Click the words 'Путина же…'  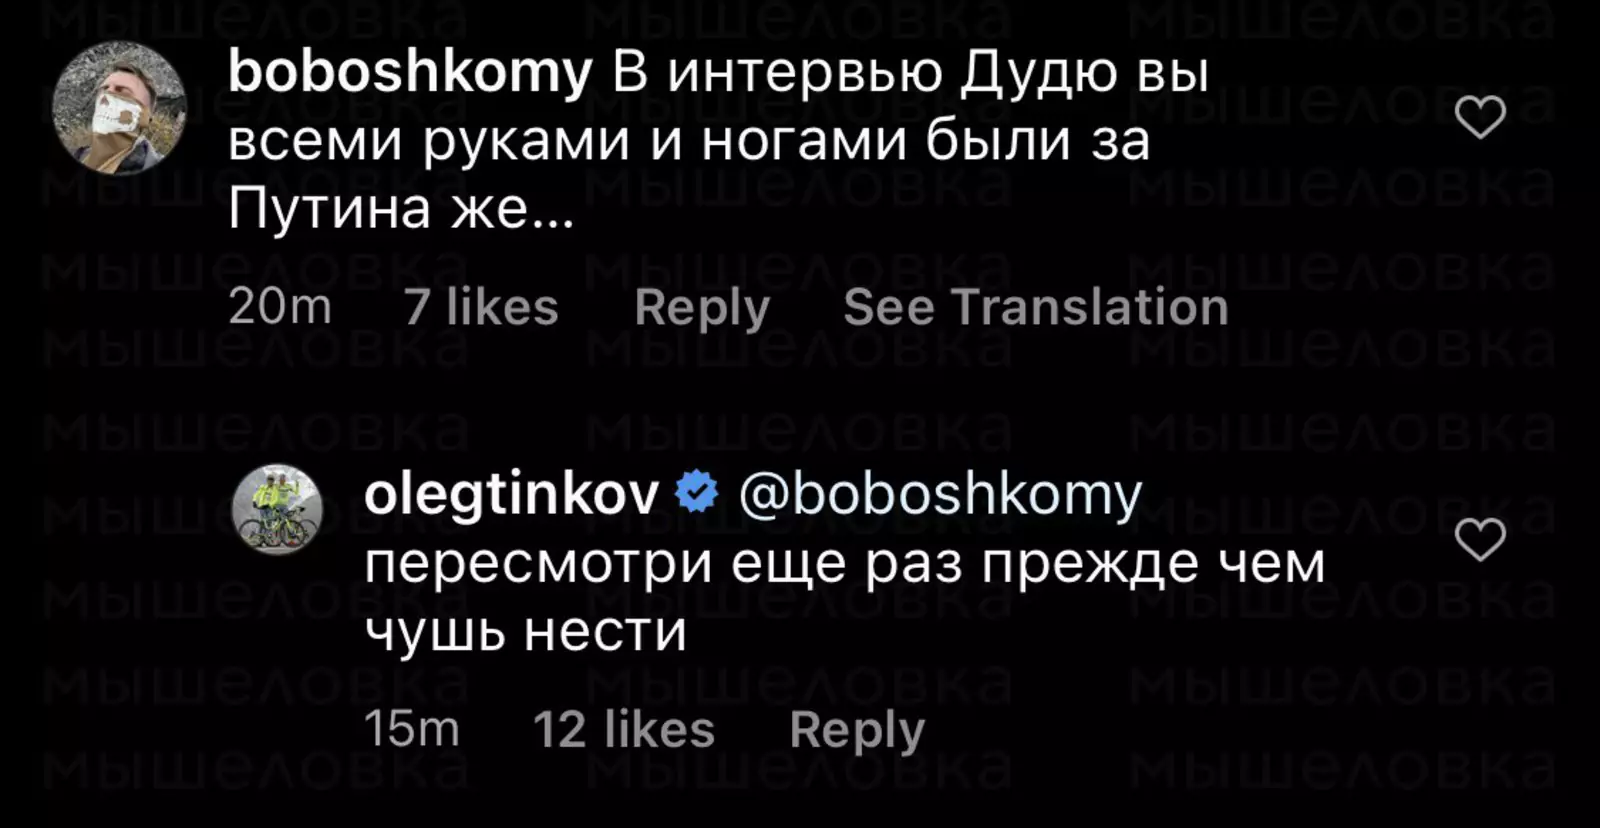(401, 209)
